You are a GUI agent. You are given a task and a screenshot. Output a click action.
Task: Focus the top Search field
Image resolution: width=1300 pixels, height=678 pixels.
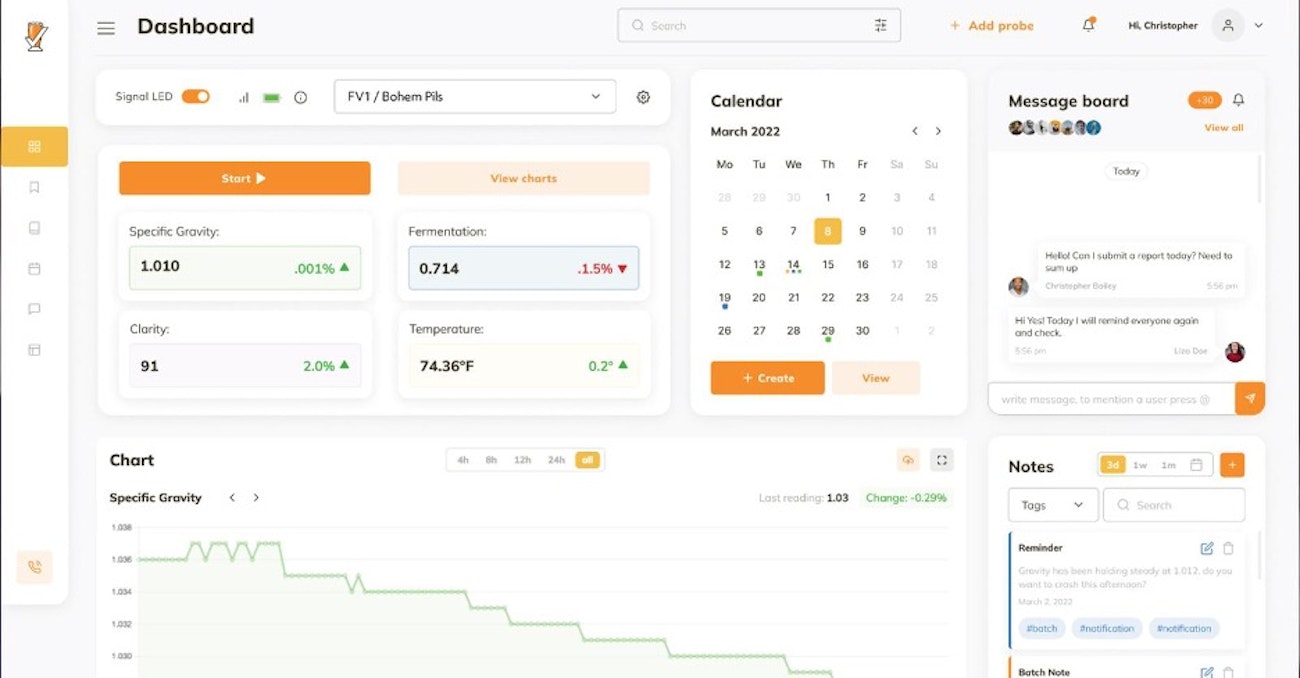tap(759, 26)
